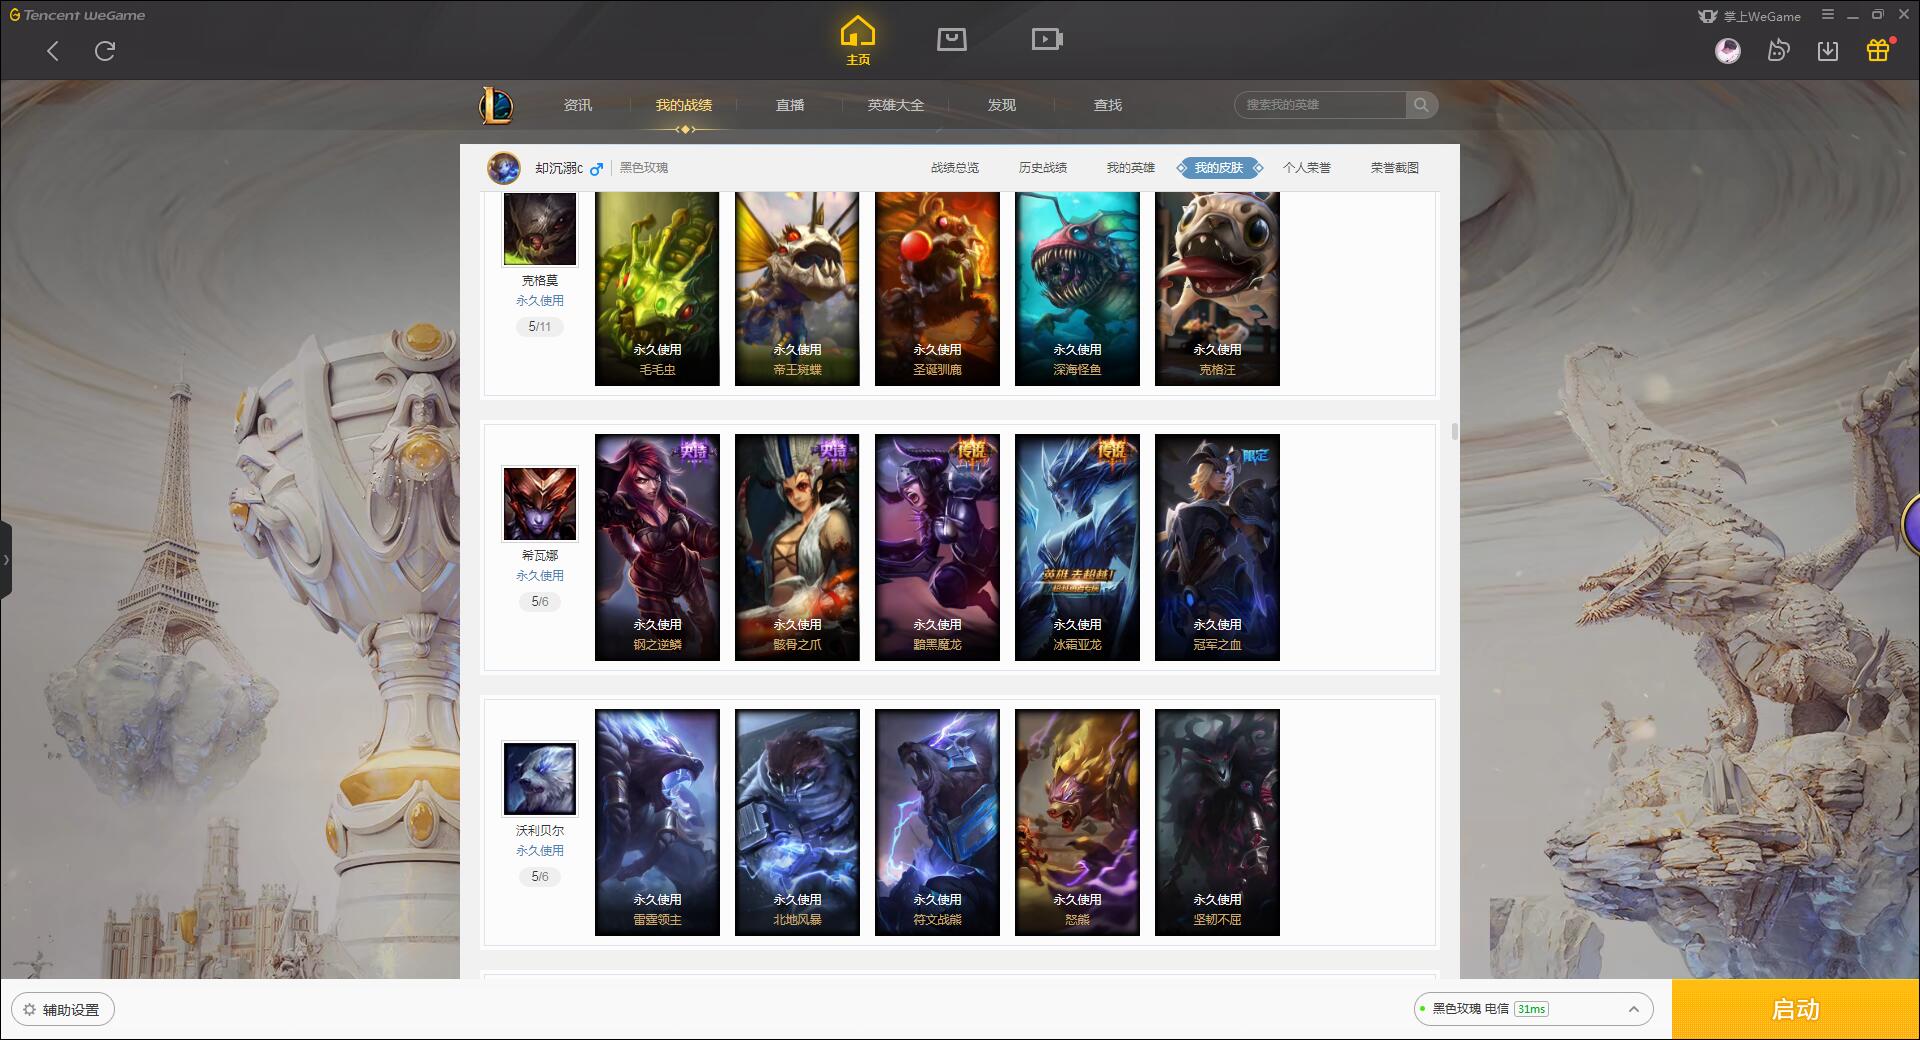Click the League of Legends logo
The width and height of the screenshot is (1920, 1040).
click(496, 105)
